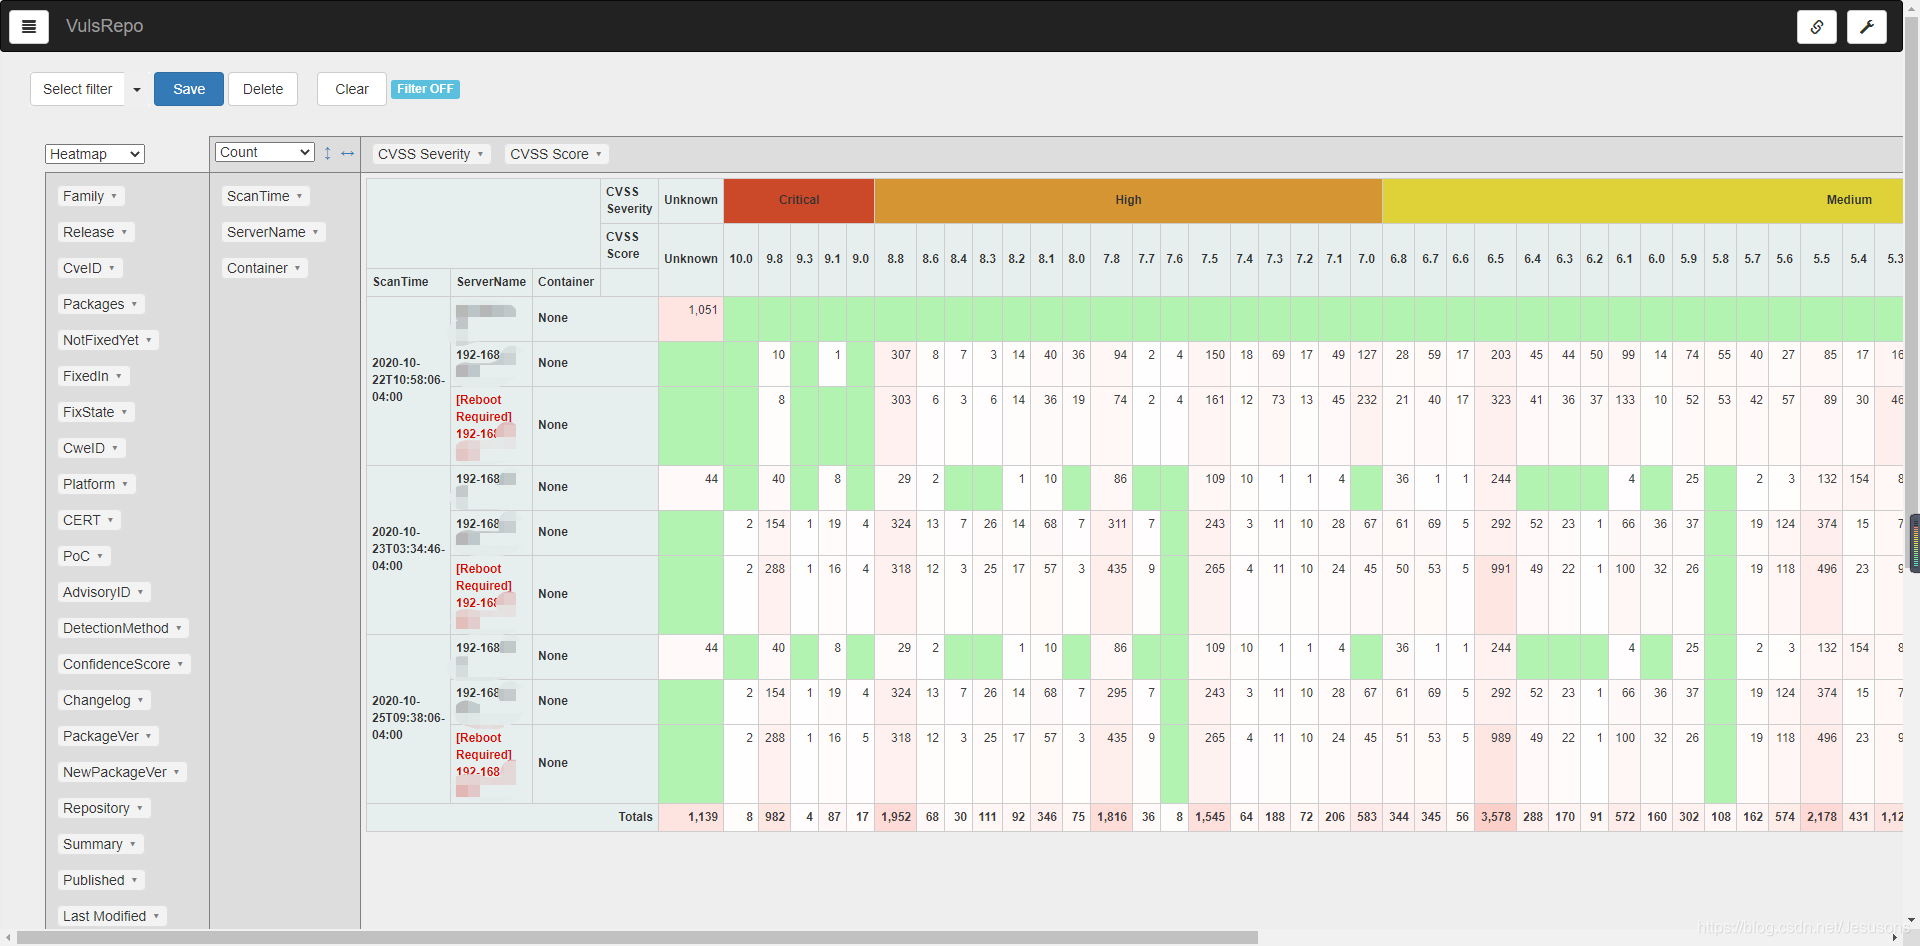Image resolution: width=1920 pixels, height=946 pixels.
Task: Open Changelog attribute filter
Action: click(x=141, y=700)
